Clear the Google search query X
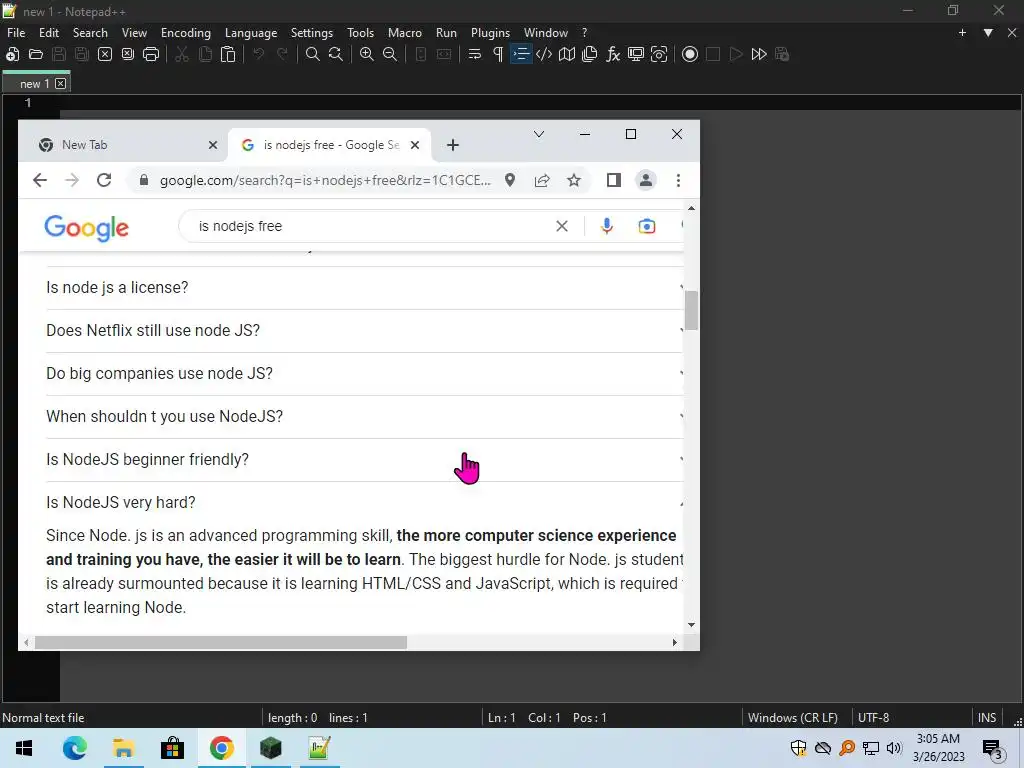The height and width of the screenshot is (768, 1024). coord(562,226)
